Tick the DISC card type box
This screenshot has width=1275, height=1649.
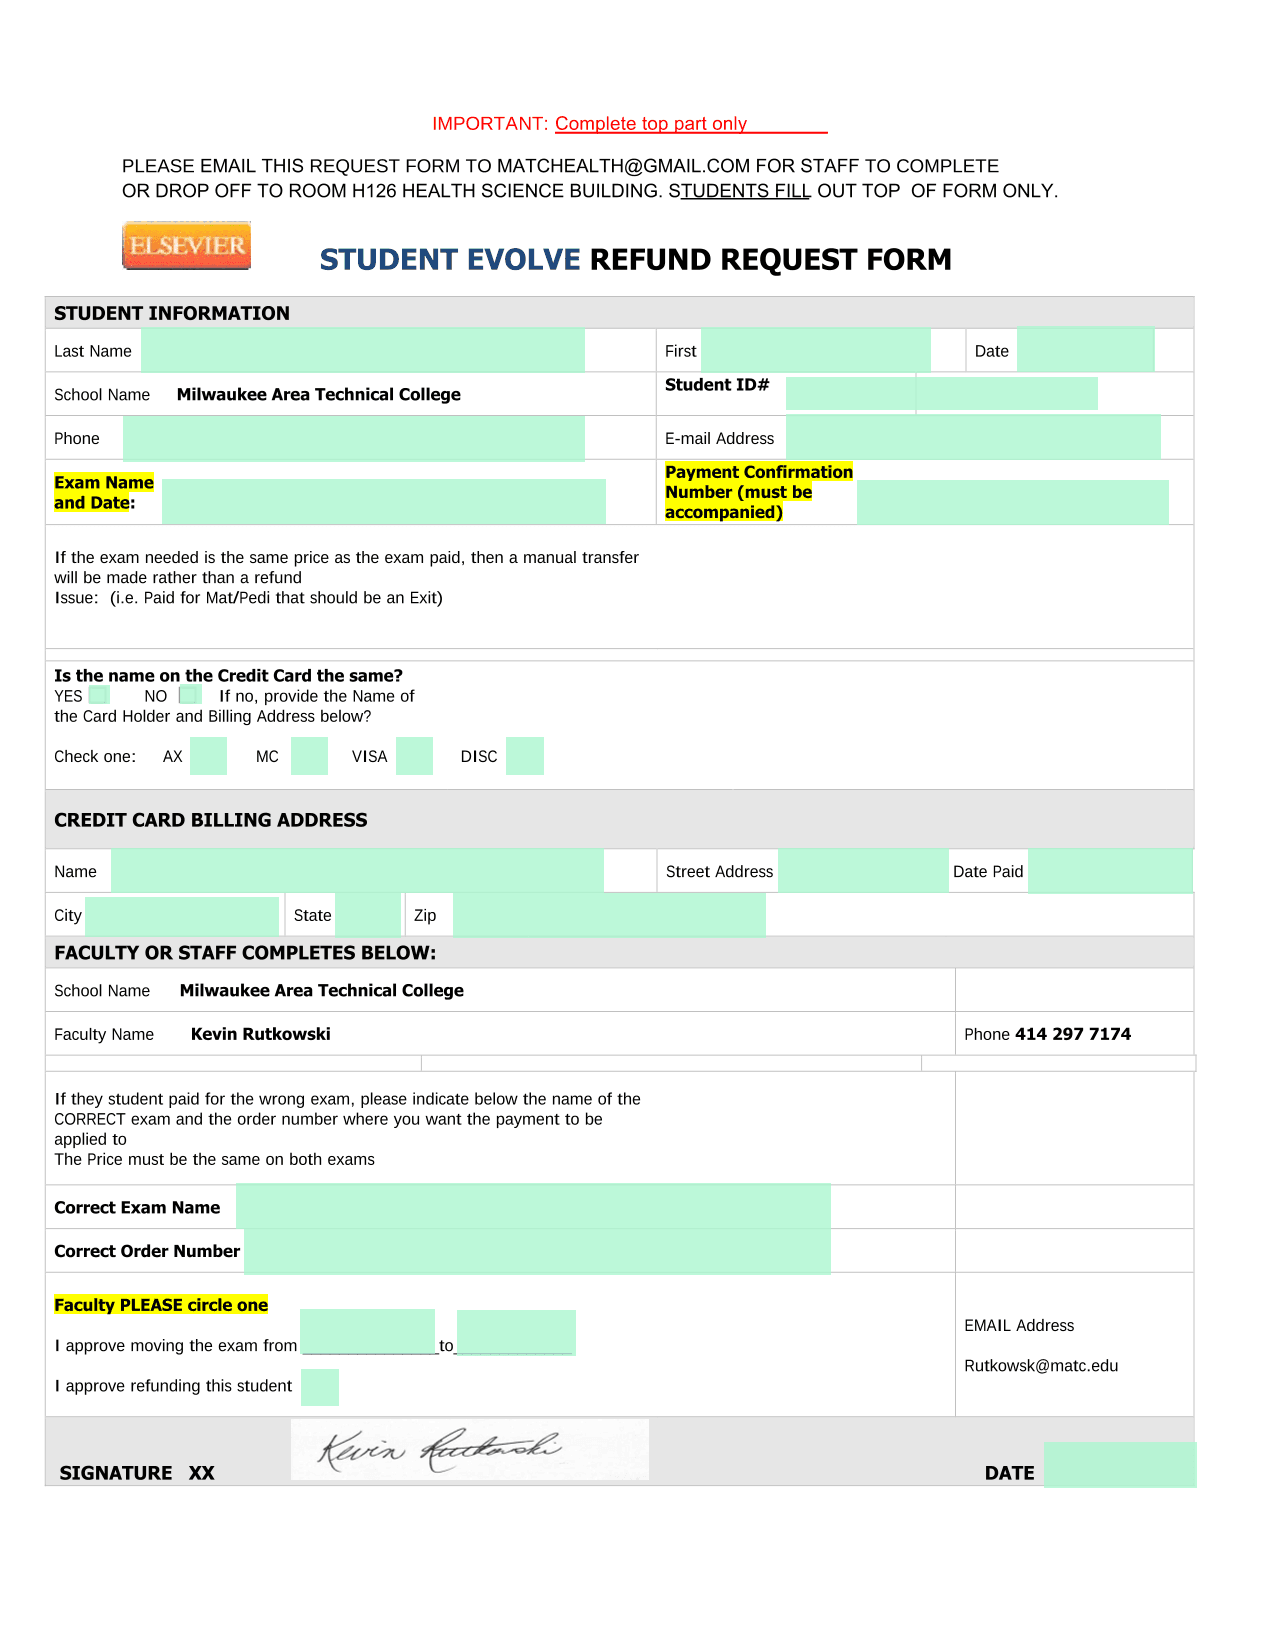[524, 756]
